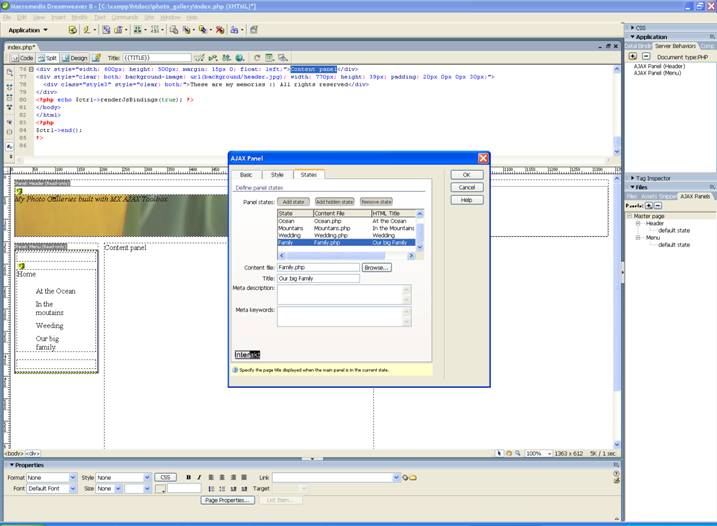Click the text indent icon in Properties
Screen dimensions: 717x526
pos(244,488)
